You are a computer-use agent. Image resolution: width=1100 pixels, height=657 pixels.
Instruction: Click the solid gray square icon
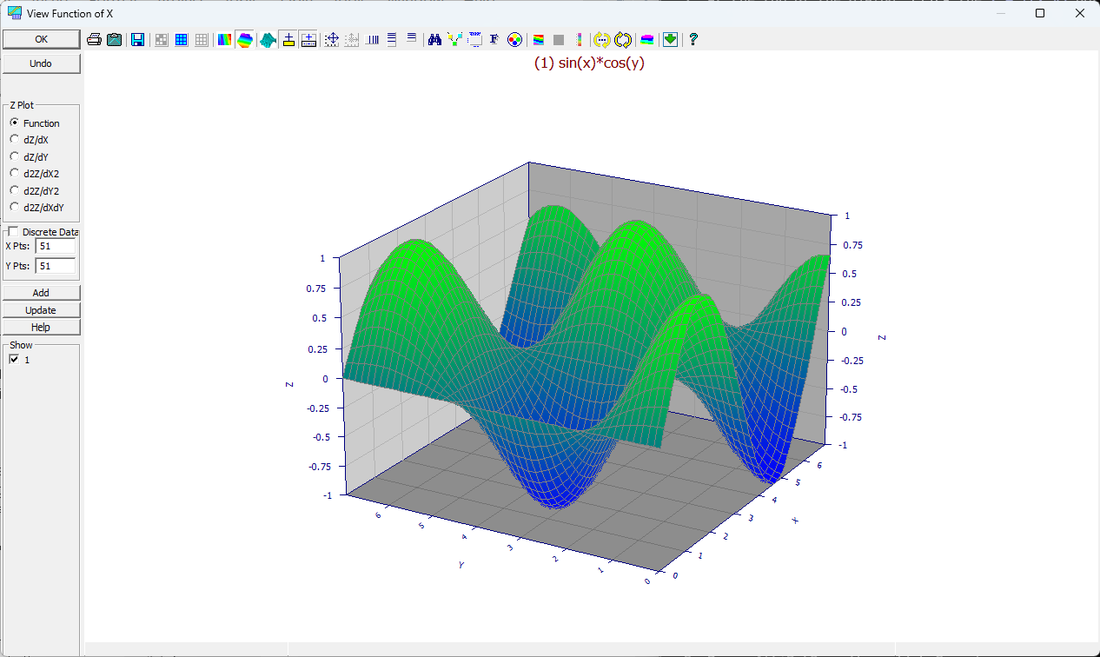point(558,40)
